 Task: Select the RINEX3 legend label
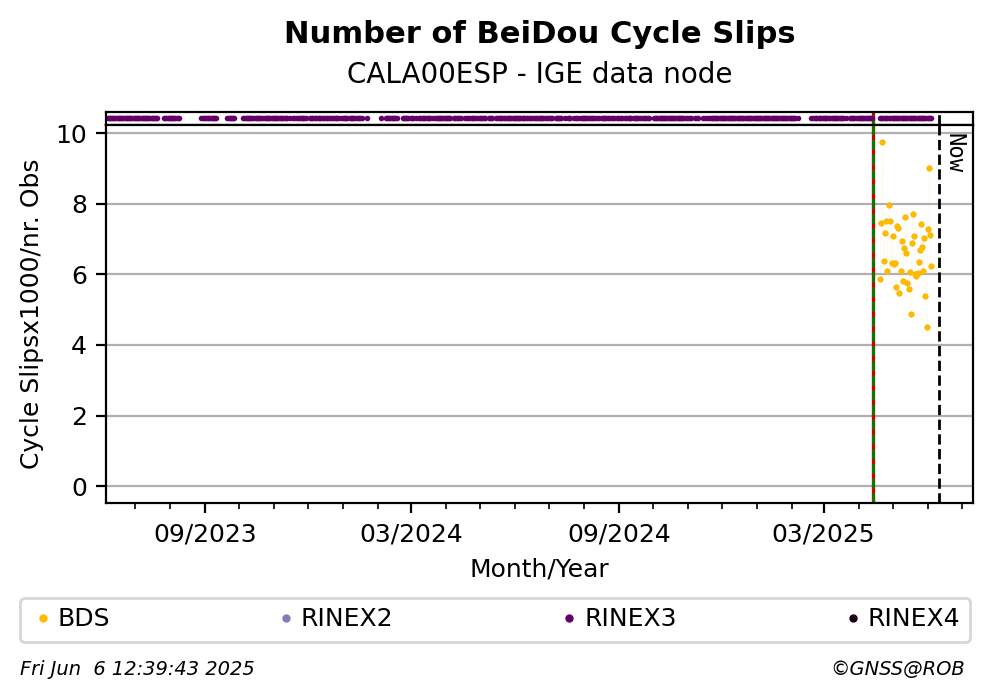click(630, 618)
